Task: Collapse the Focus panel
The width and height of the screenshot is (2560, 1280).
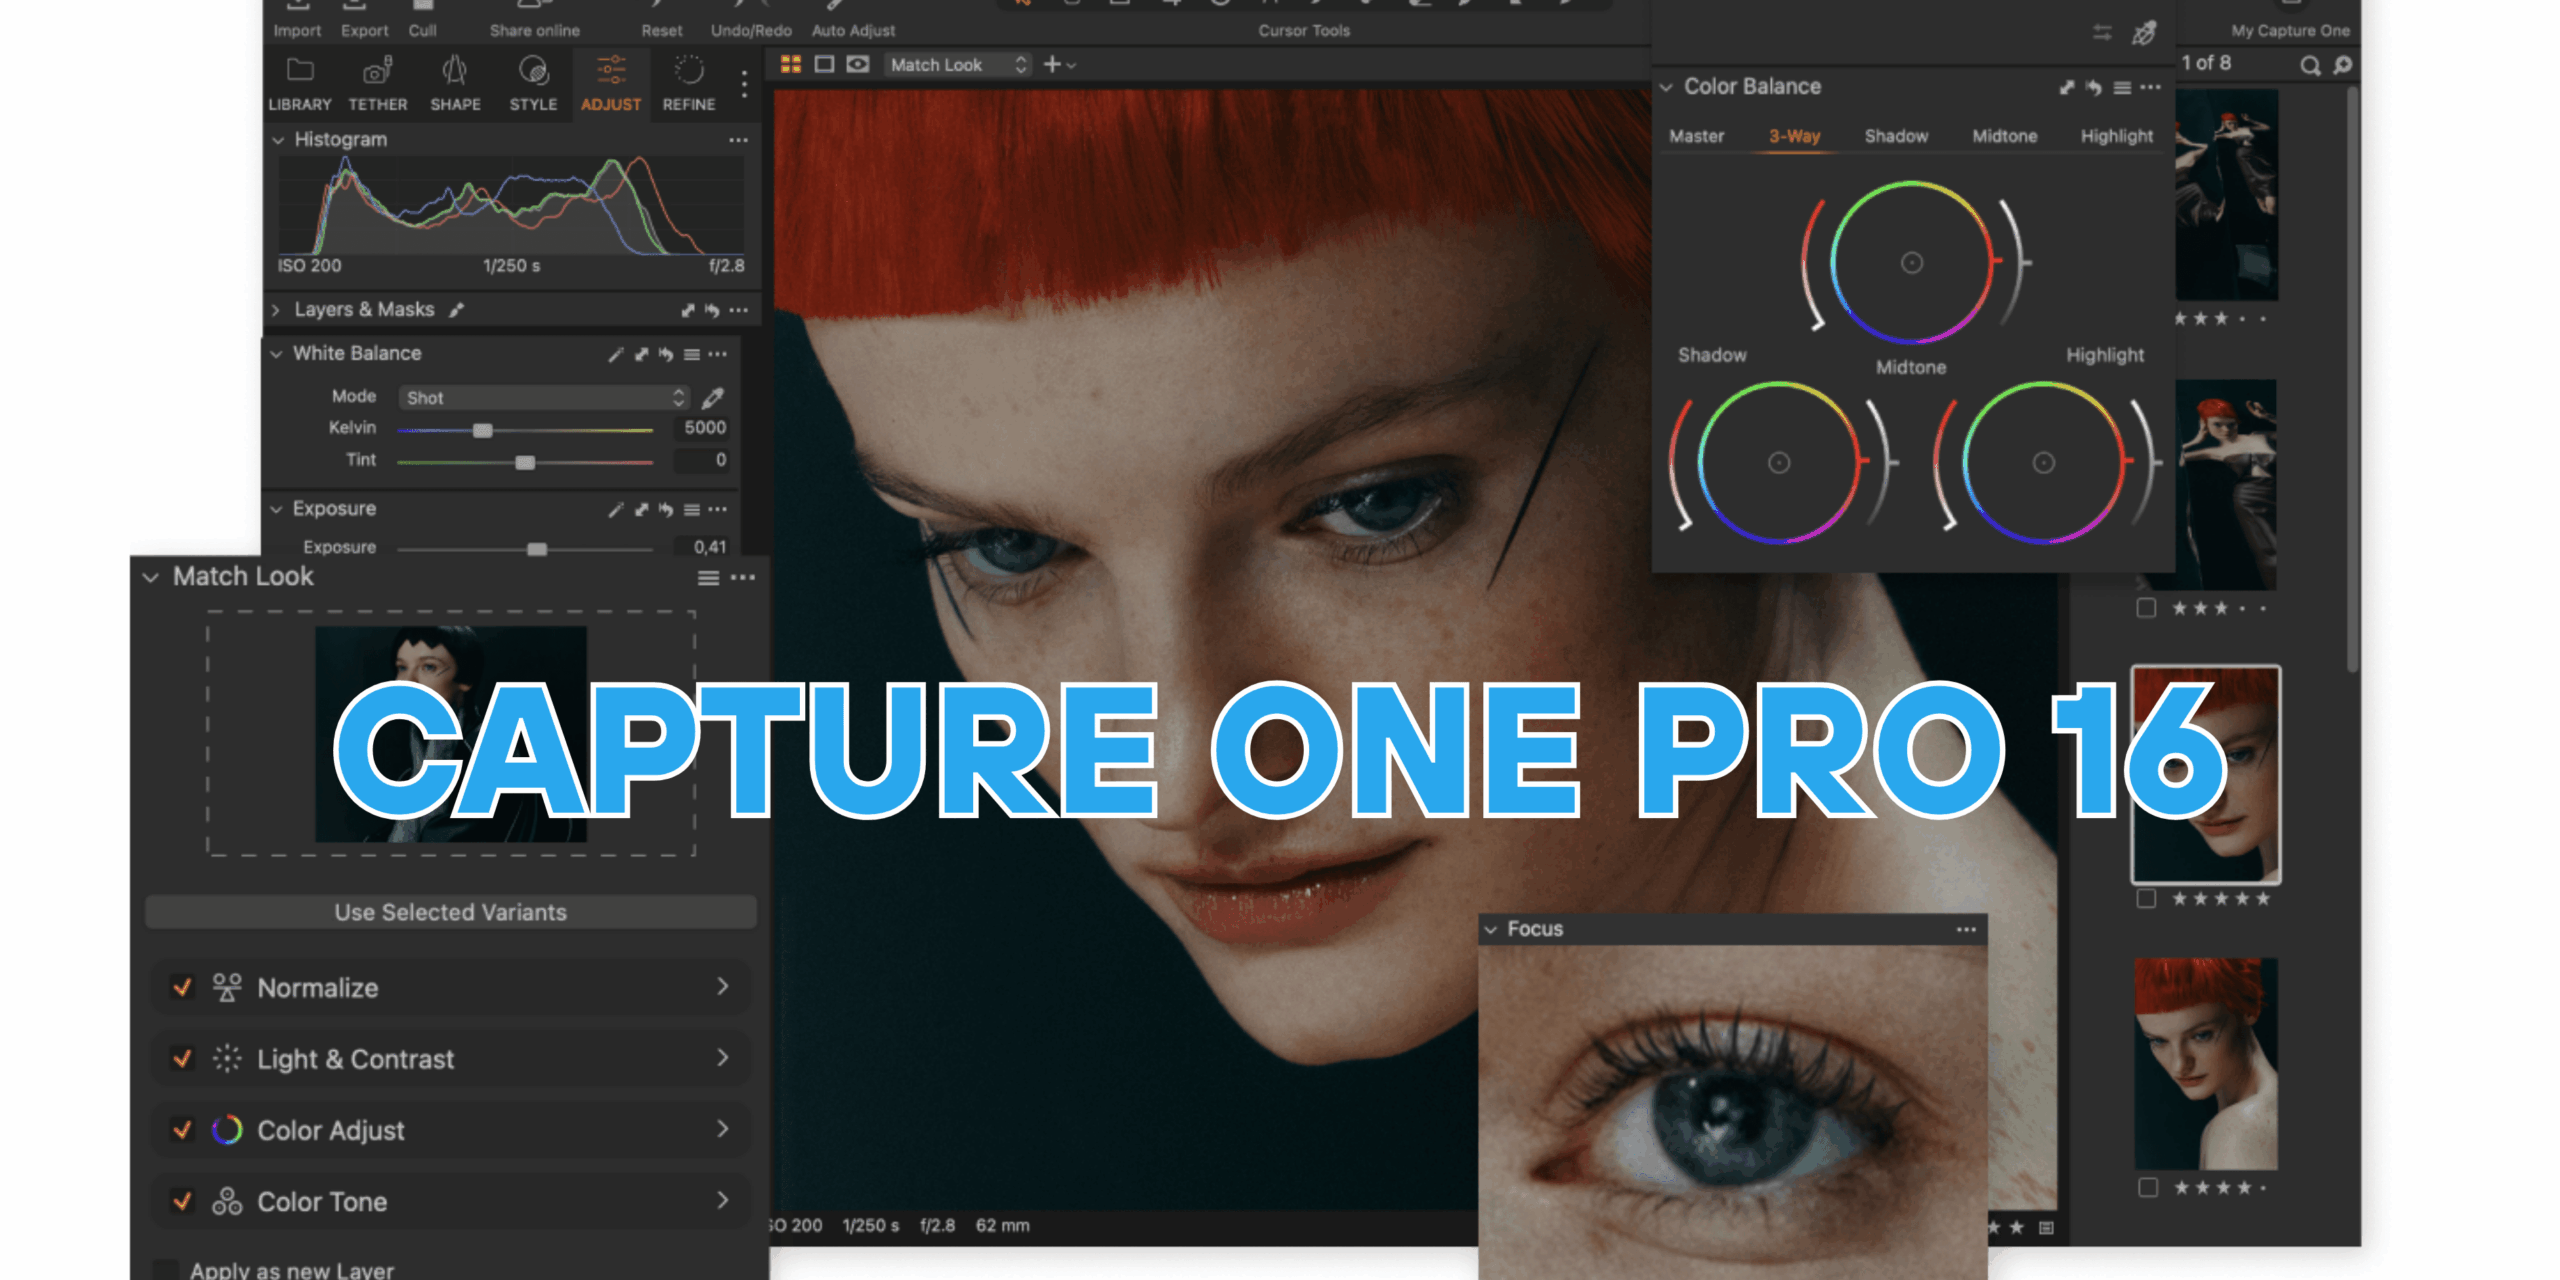Action: 1491,929
